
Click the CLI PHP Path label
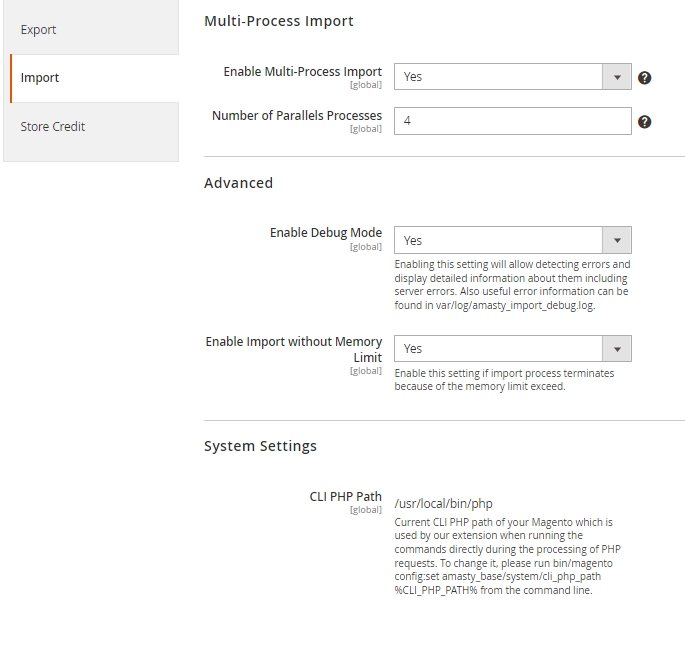tap(346, 497)
